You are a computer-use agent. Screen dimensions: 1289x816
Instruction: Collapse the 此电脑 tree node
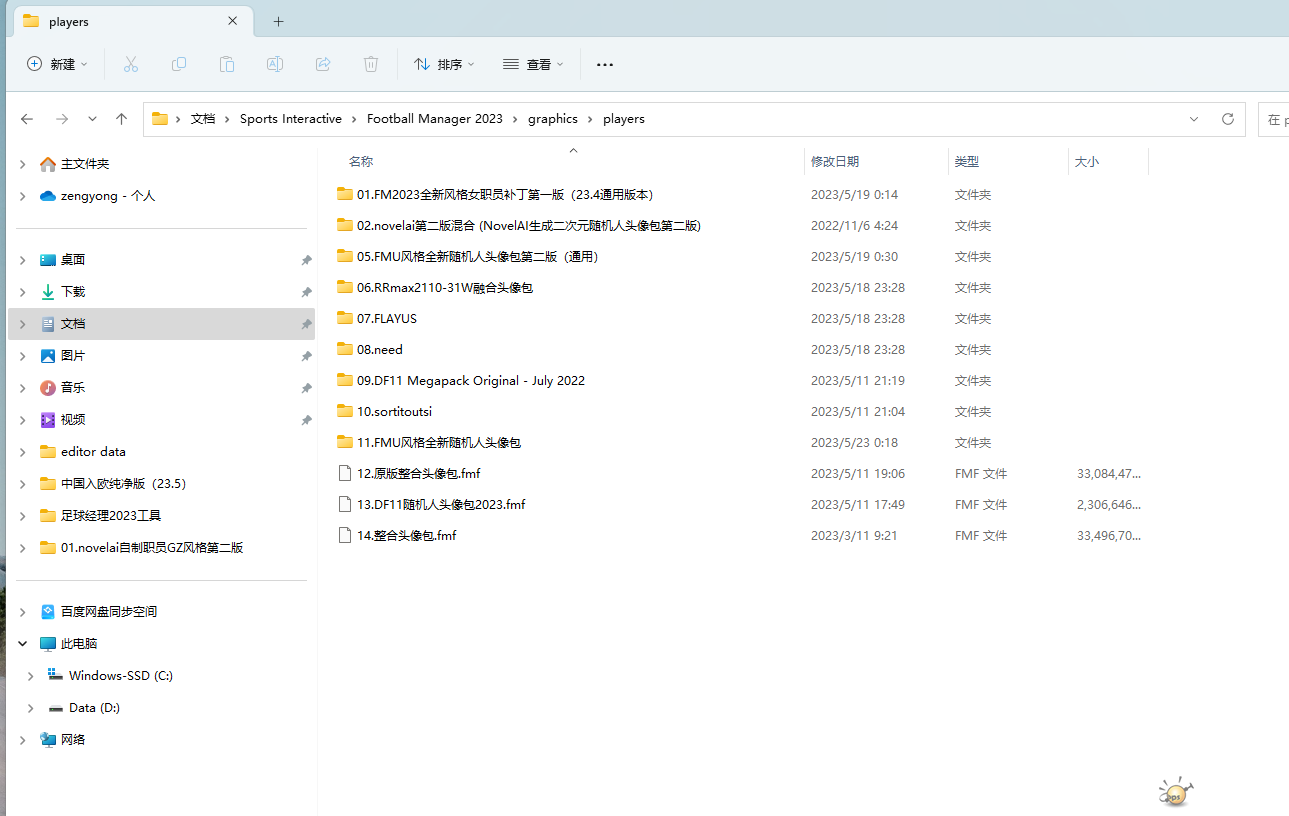pyautogui.click(x=22, y=644)
